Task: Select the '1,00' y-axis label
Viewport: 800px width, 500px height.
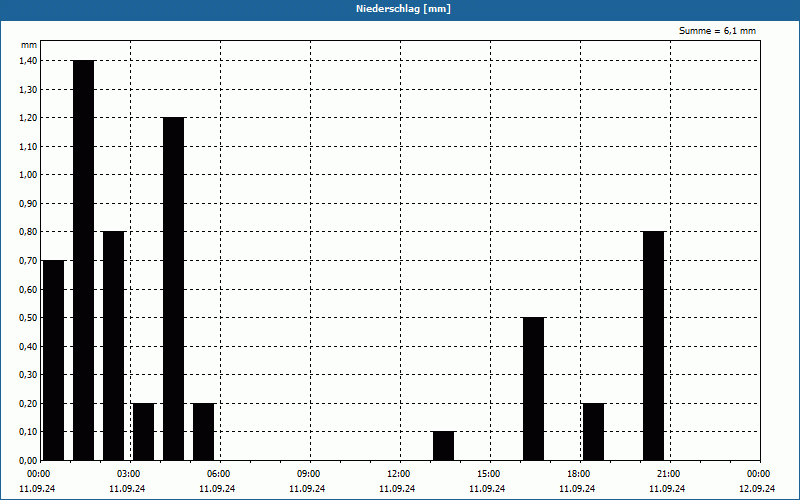Action: click(28, 175)
